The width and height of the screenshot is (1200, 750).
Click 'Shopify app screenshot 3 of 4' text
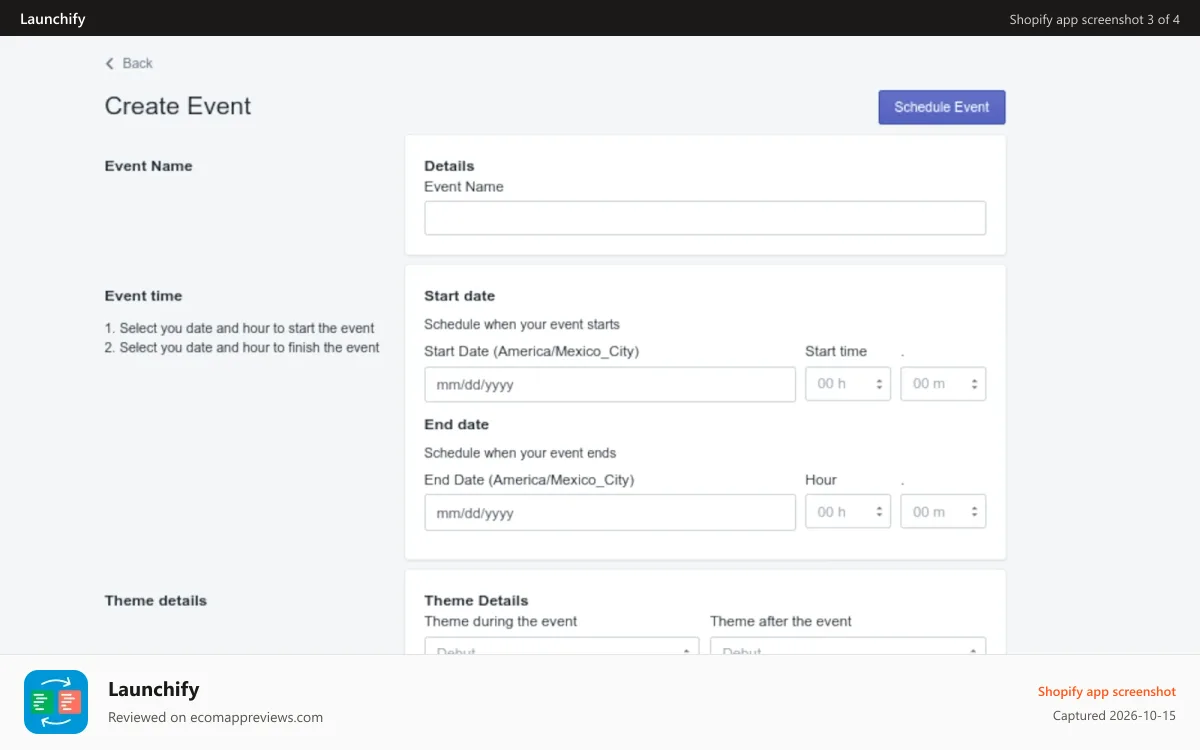click(1095, 19)
